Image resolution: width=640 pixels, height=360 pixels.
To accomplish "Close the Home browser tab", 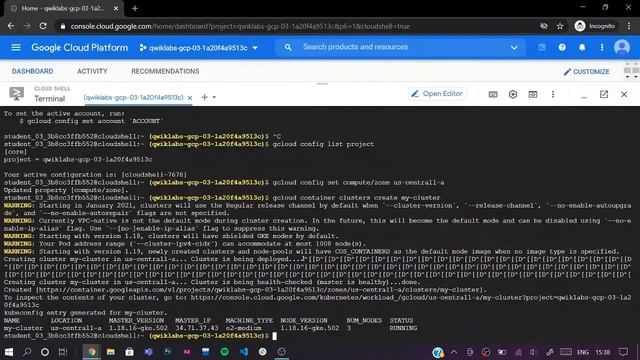I will tap(116, 8).
